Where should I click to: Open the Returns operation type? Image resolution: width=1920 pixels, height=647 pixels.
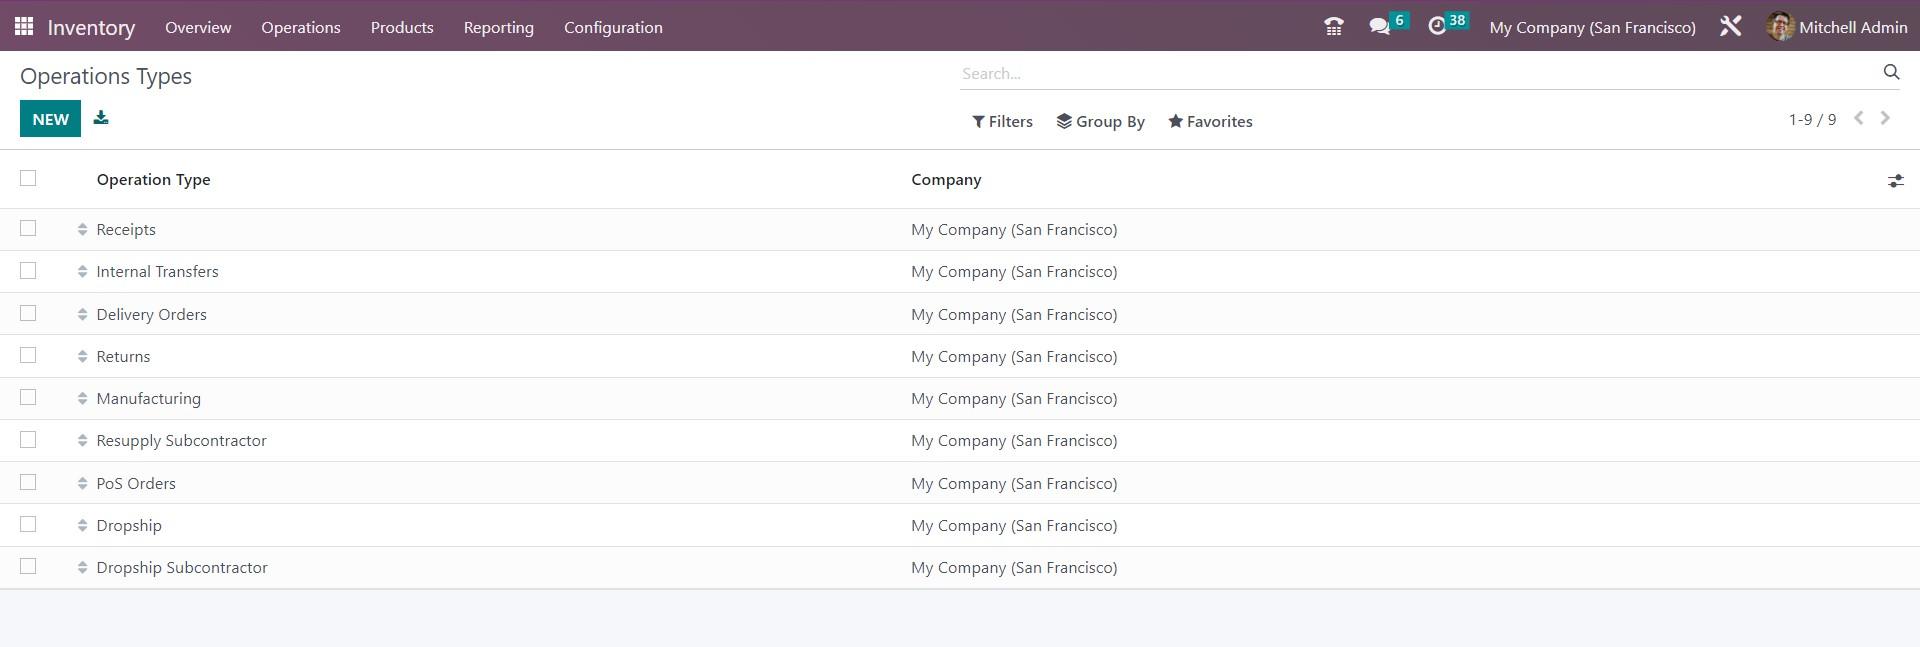[x=123, y=357]
